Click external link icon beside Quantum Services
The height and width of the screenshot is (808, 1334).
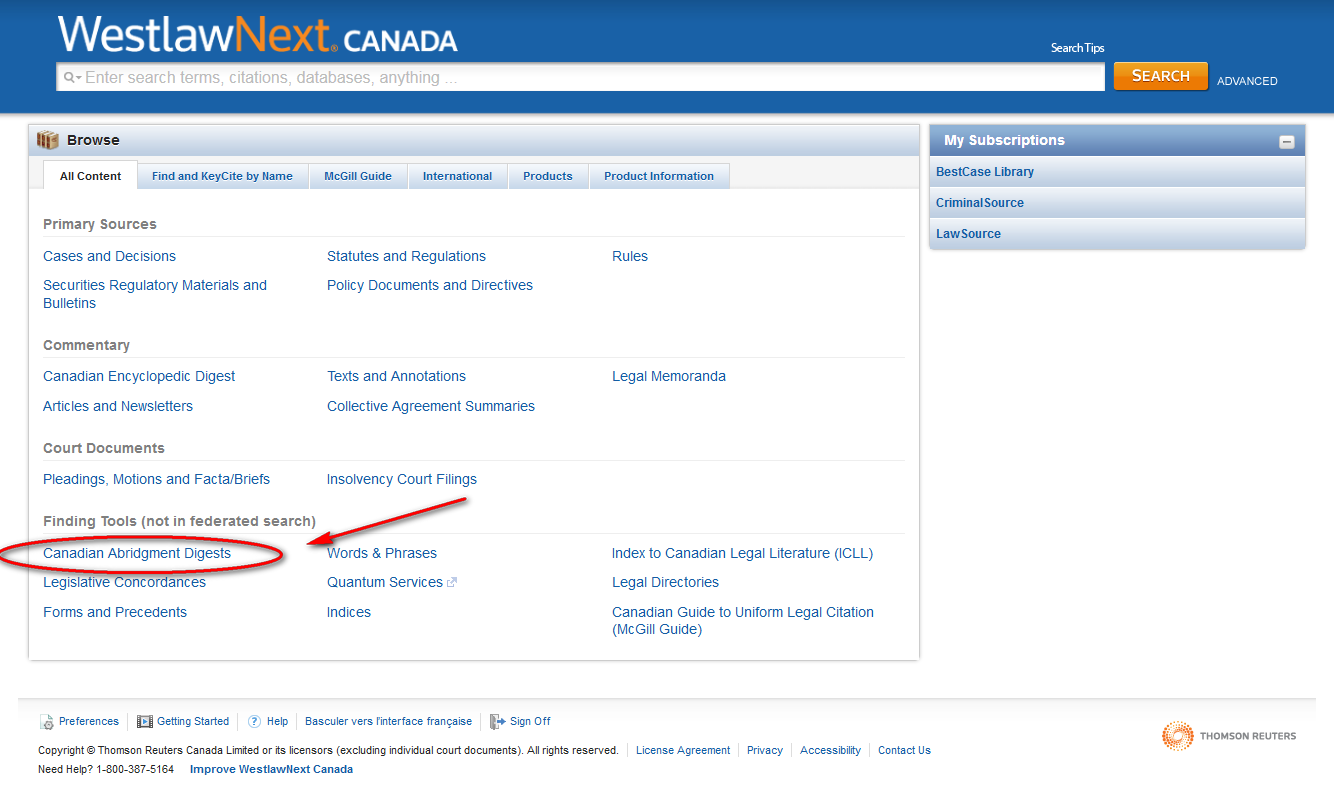click(x=452, y=582)
